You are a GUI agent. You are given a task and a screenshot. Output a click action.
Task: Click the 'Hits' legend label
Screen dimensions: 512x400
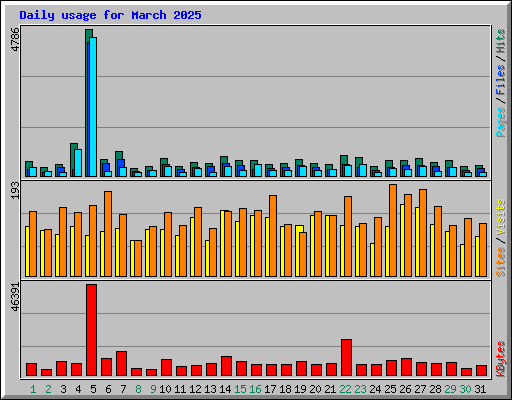click(501, 41)
